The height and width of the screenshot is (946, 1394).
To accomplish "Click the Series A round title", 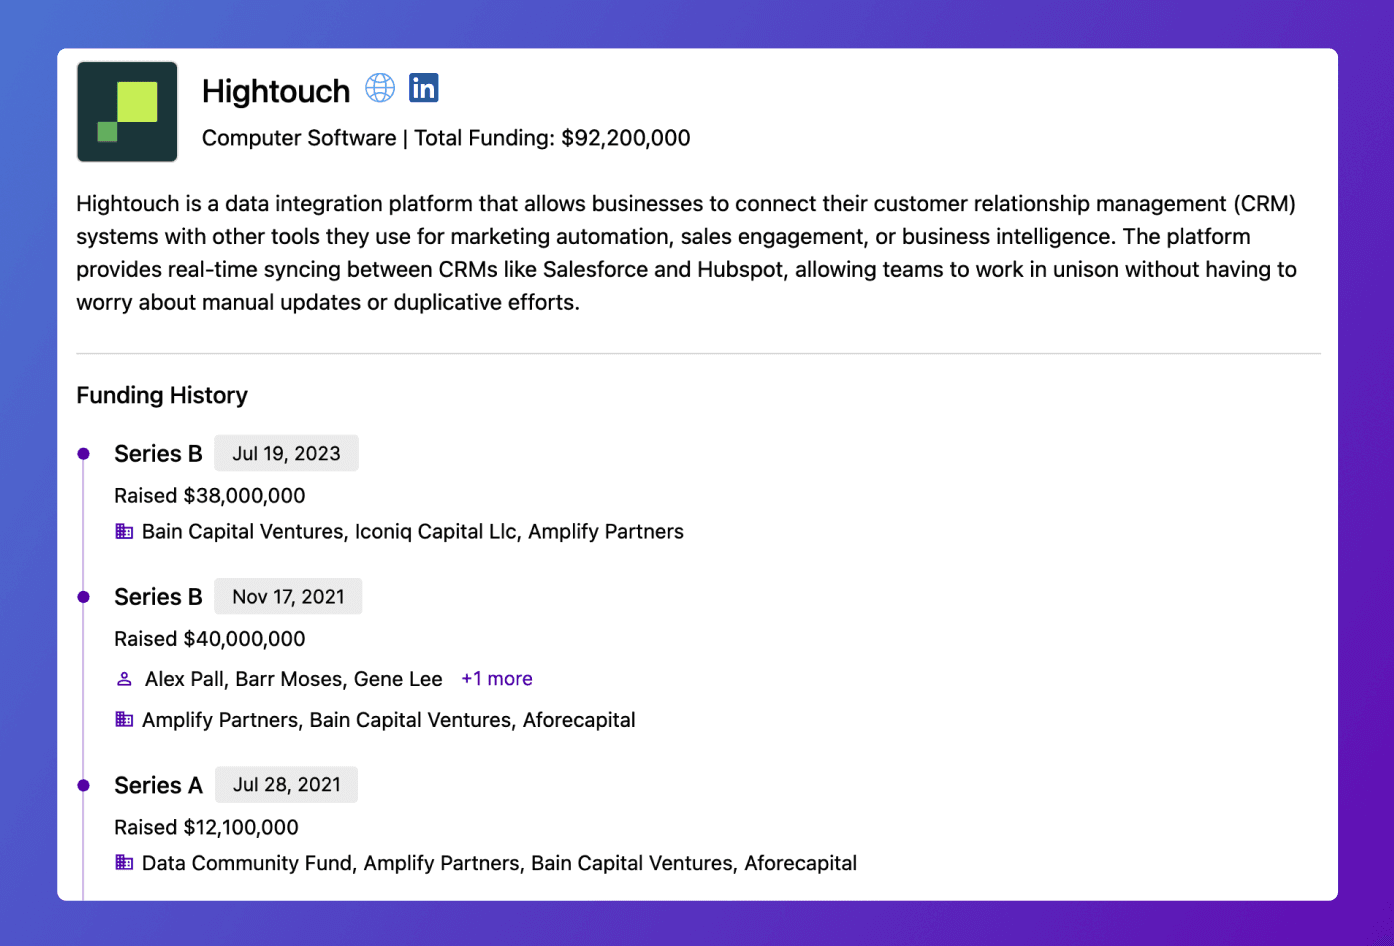I will [x=158, y=785].
